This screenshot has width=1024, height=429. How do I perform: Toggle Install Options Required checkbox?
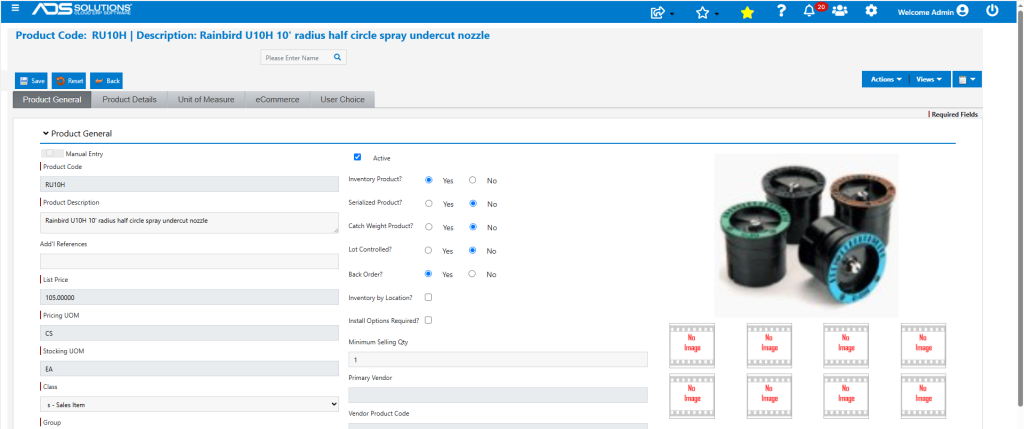(x=428, y=321)
